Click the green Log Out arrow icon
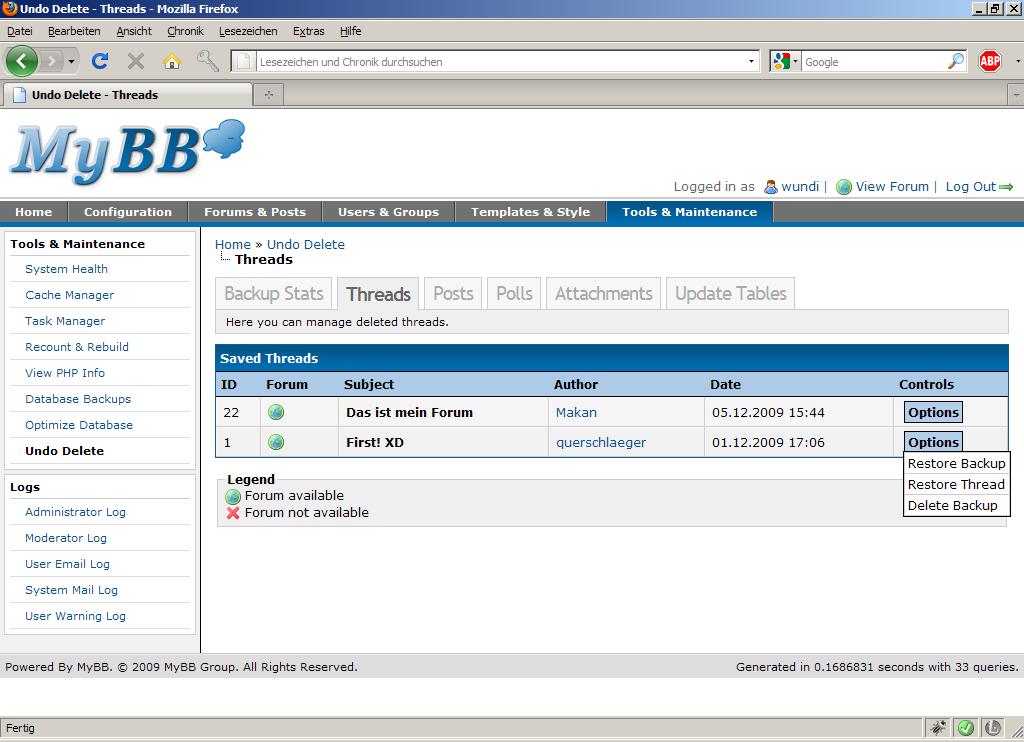This screenshot has width=1024, height=742. pyautogui.click(x=1006, y=187)
